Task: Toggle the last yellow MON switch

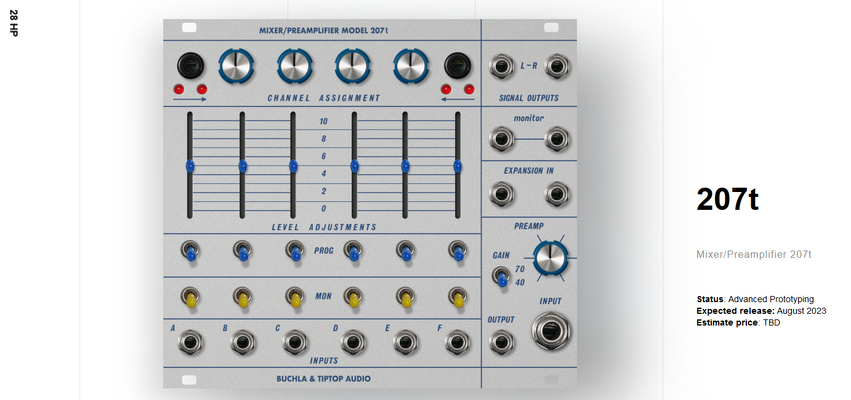Action: pyautogui.click(x=458, y=297)
